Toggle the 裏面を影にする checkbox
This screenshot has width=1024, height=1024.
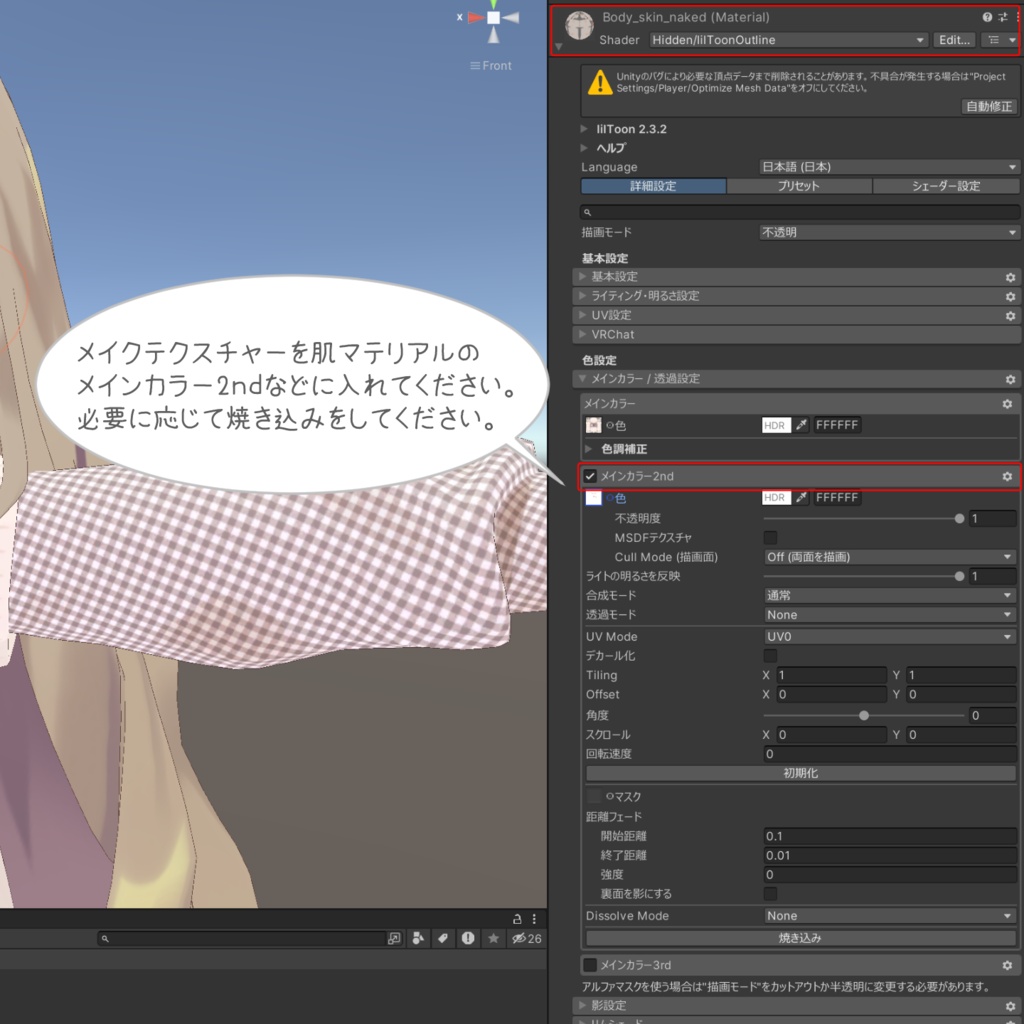click(770, 893)
